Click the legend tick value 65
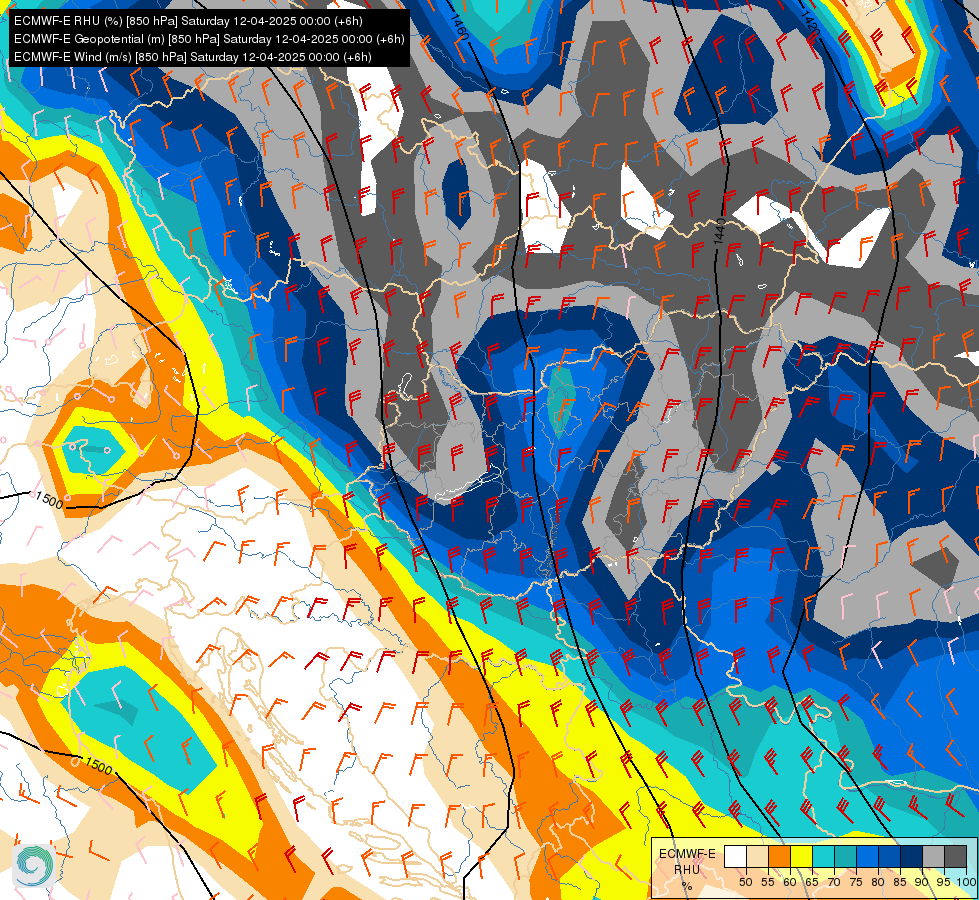 (812, 882)
